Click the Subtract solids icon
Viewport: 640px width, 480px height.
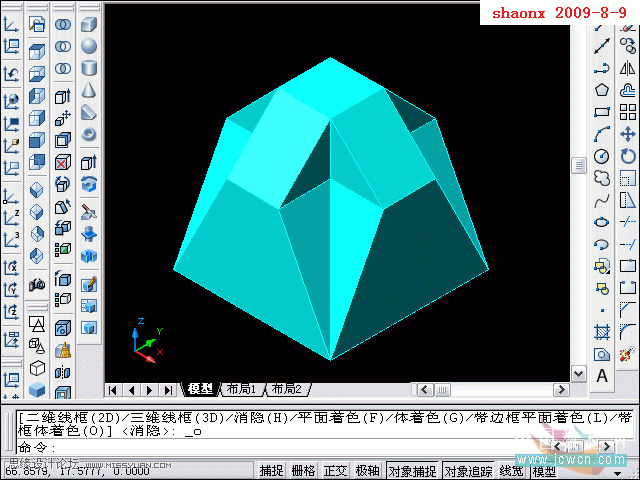pyautogui.click(x=62, y=46)
